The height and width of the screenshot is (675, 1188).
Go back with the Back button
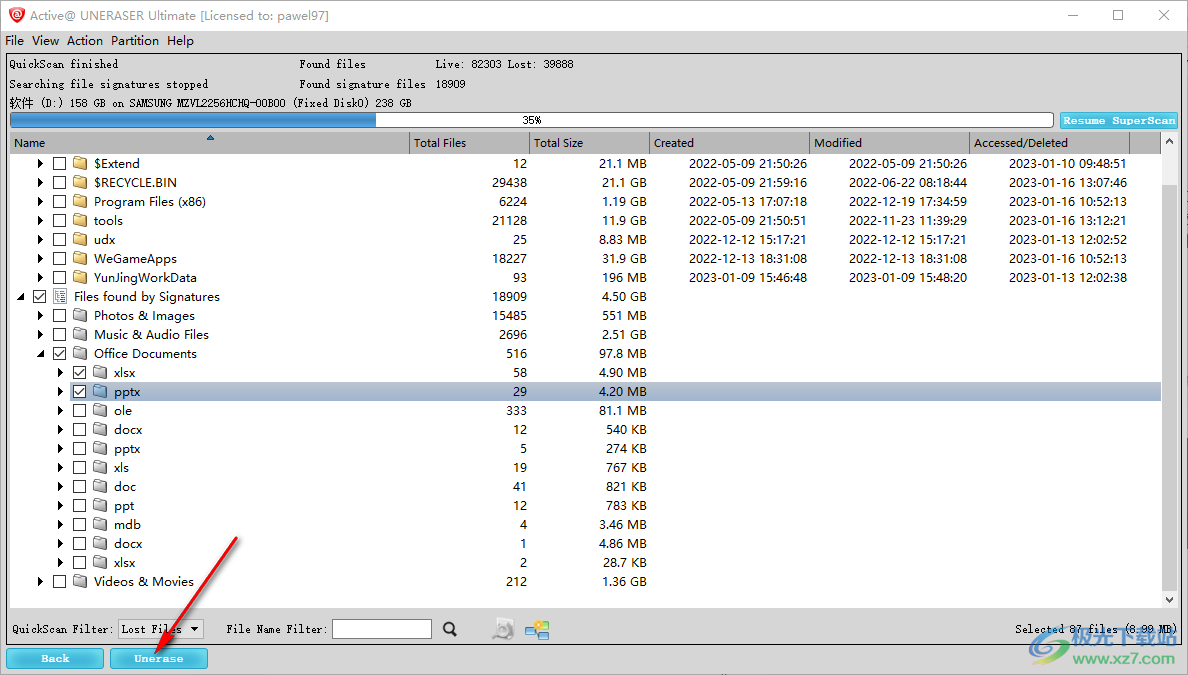(55, 658)
